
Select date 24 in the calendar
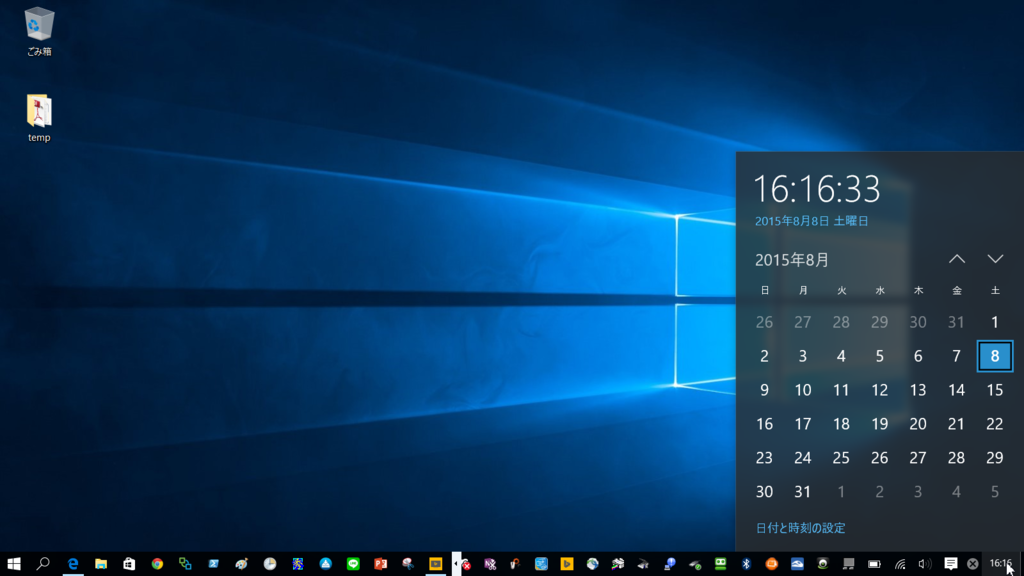pos(803,458)
